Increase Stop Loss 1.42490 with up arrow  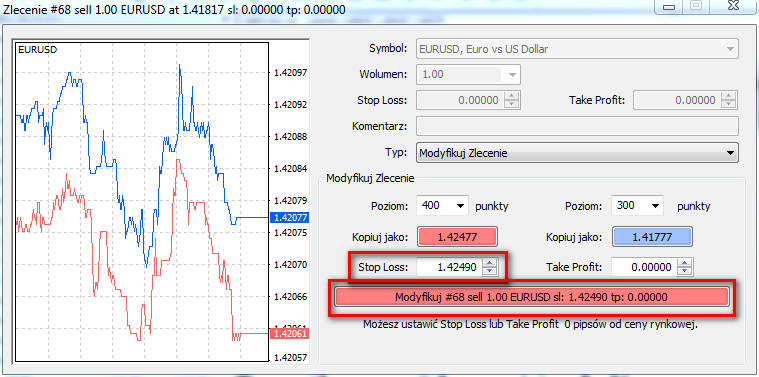pos(490,263)
